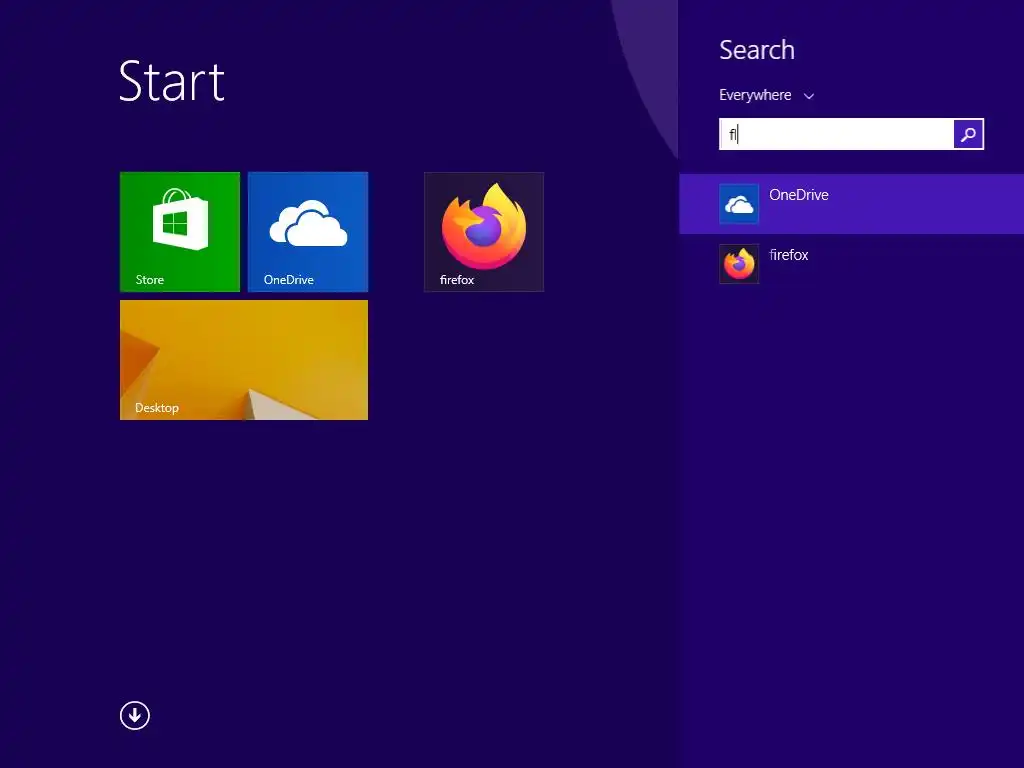The image size is (1024, 768).
Task: Select the OneDrive search result
Action: (x=852, y=204)
